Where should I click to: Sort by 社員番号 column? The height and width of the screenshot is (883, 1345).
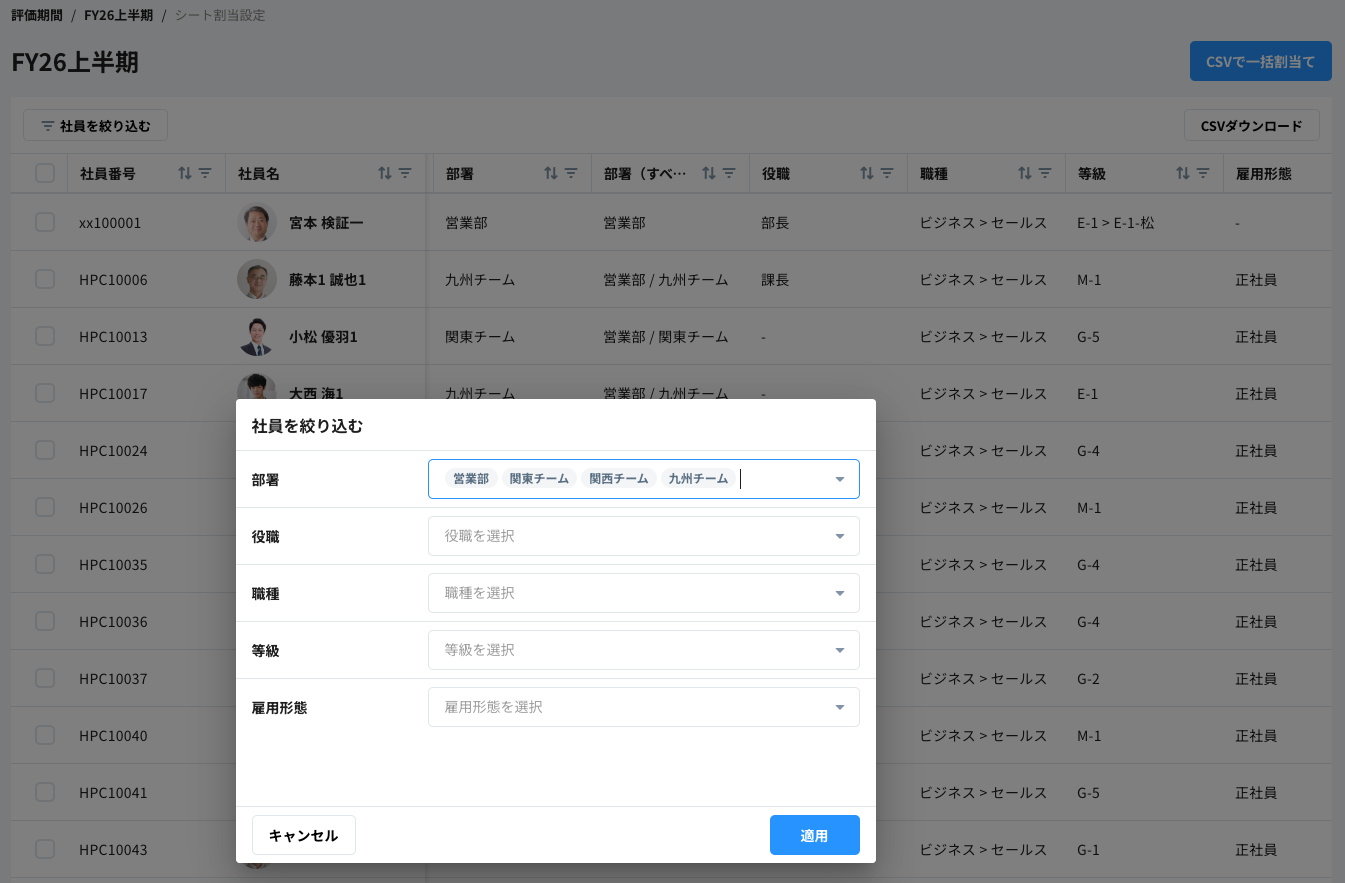click(x=184, y=173)
